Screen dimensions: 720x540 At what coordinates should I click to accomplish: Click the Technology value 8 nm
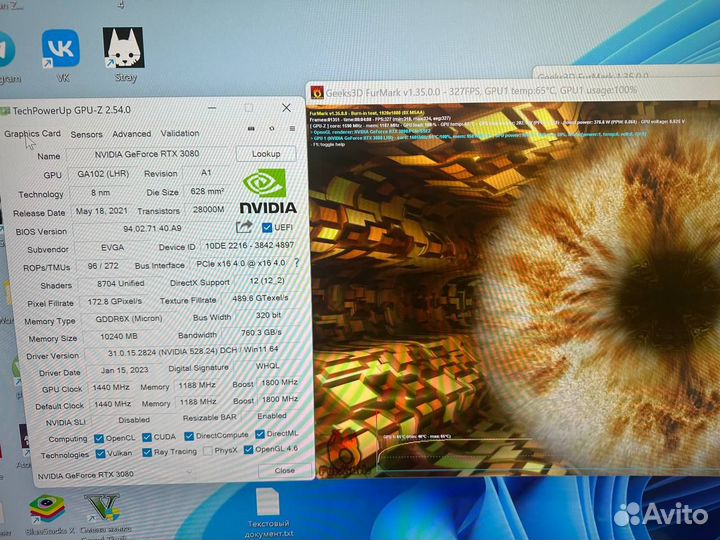[100, 193]
